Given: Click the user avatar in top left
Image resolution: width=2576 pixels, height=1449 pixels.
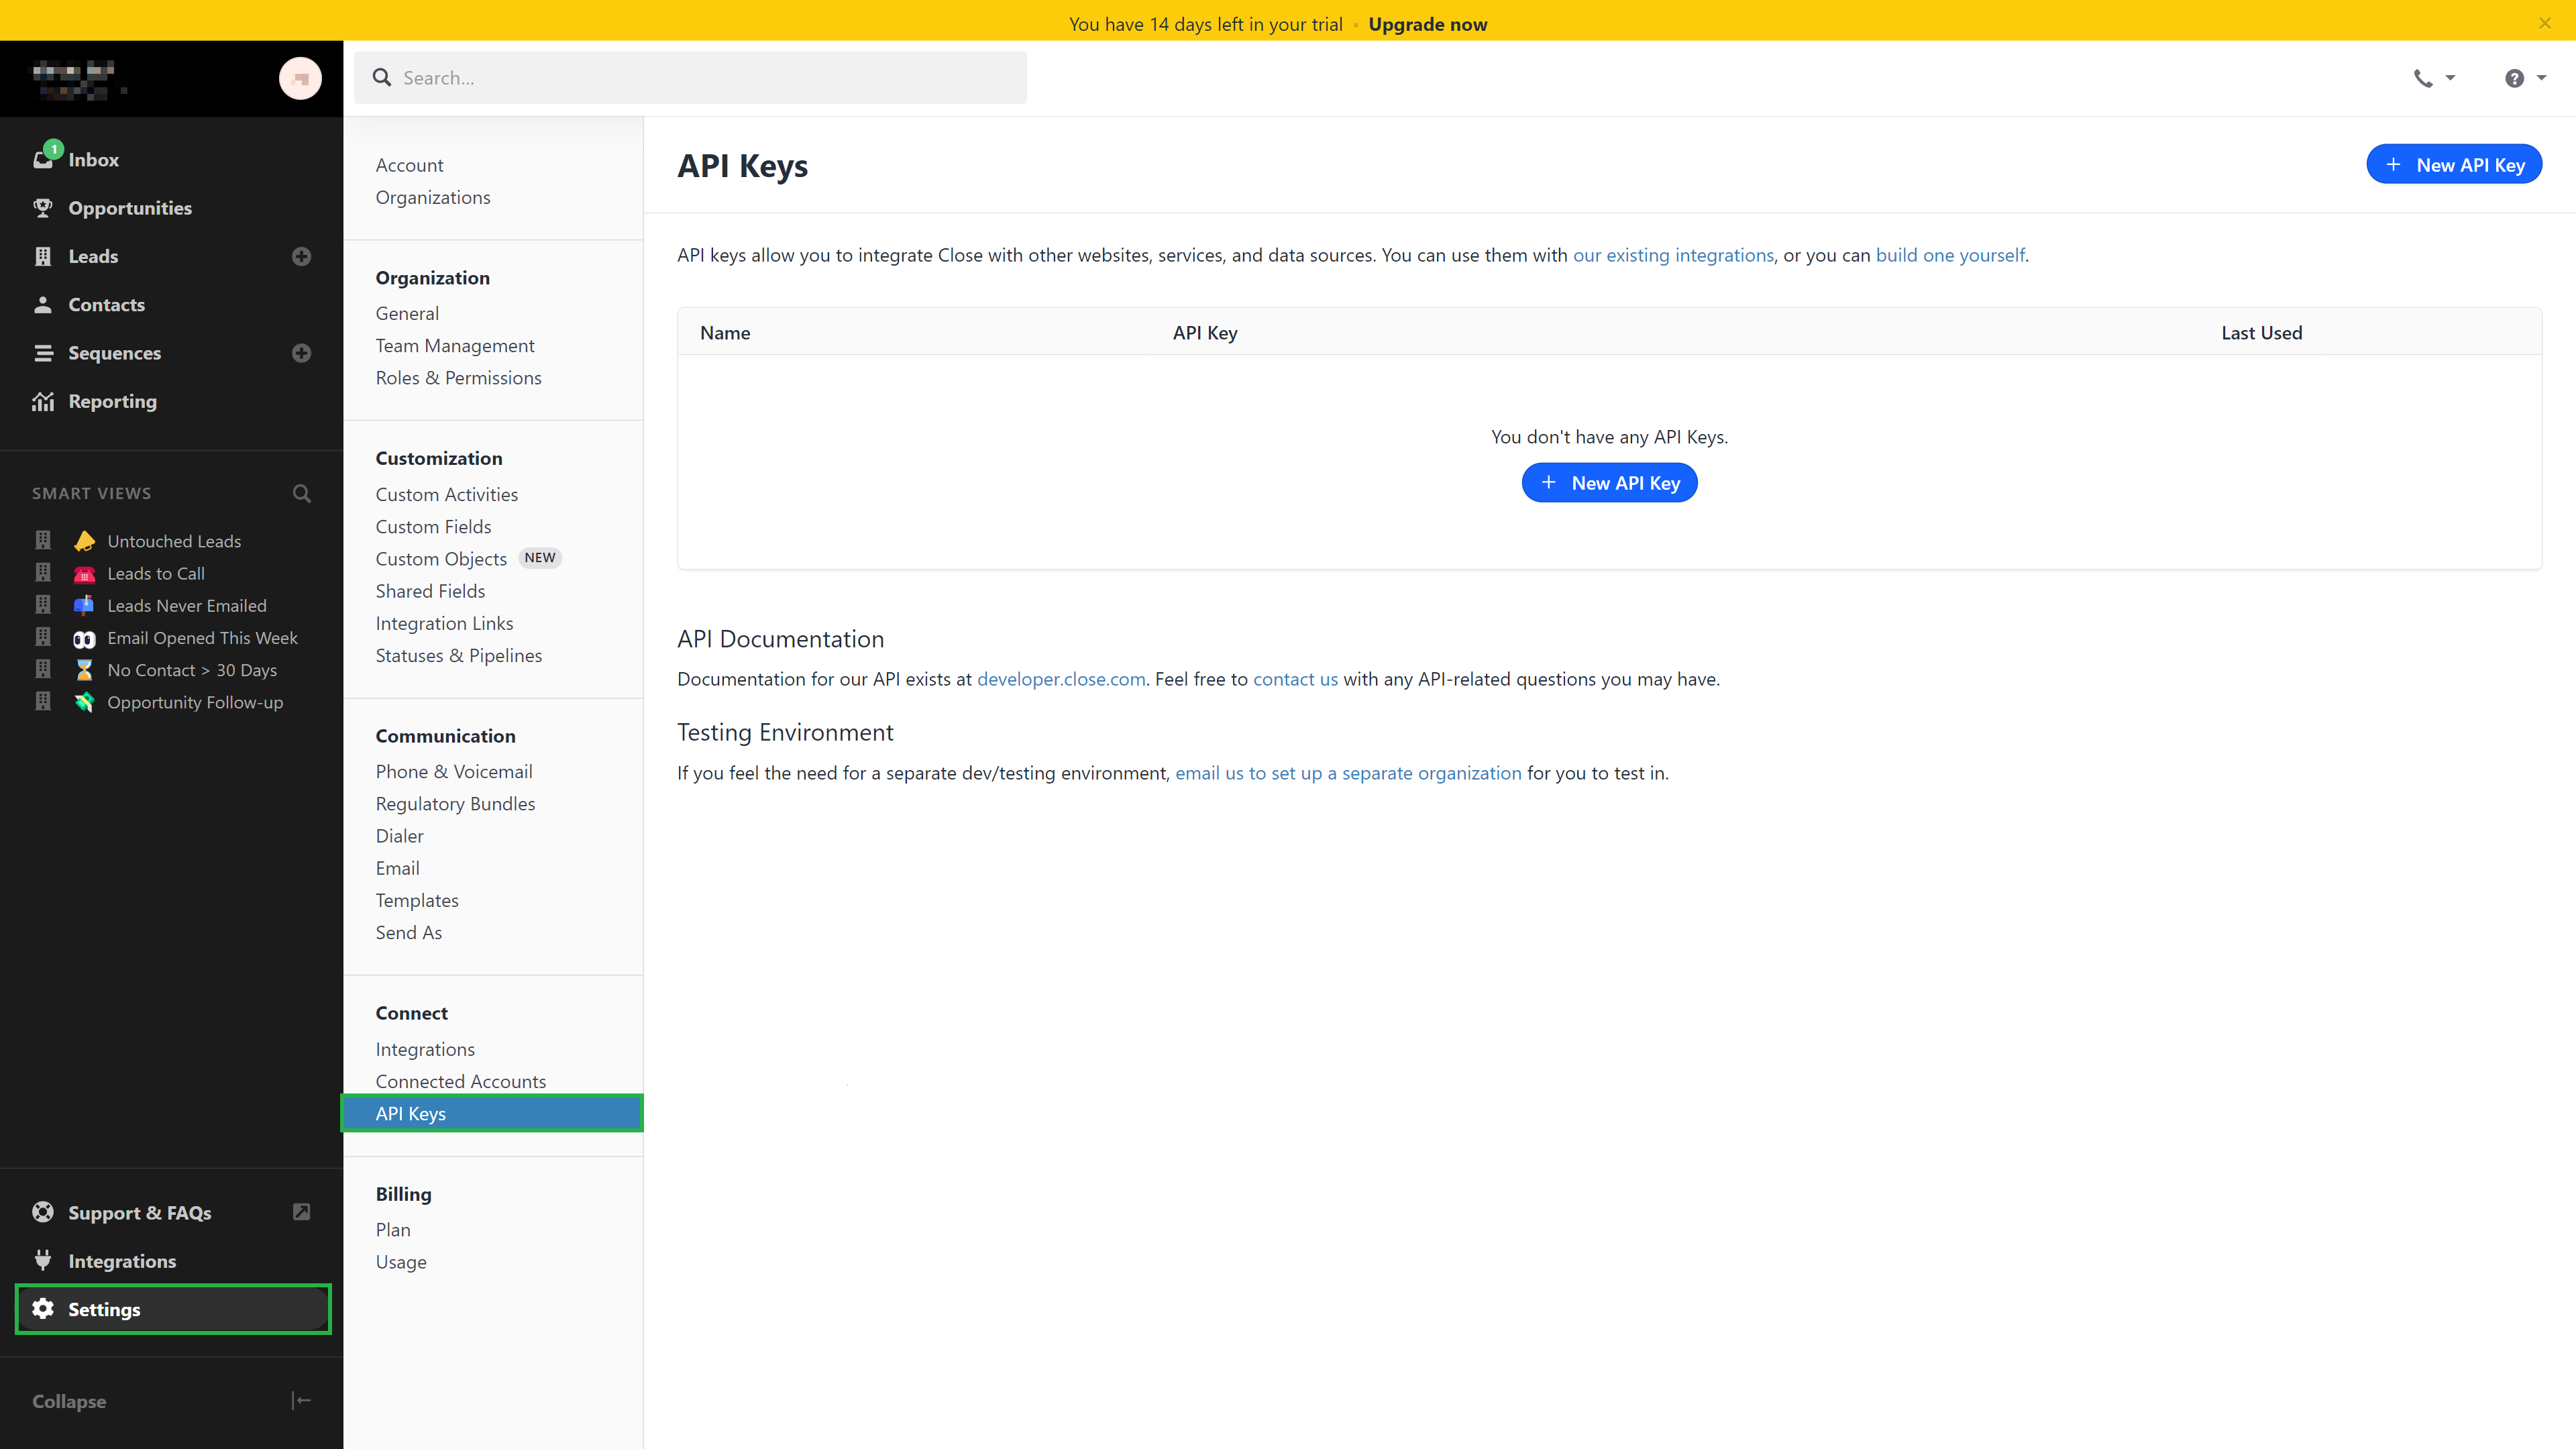Looking at the screenshot, I should point(300,78).
